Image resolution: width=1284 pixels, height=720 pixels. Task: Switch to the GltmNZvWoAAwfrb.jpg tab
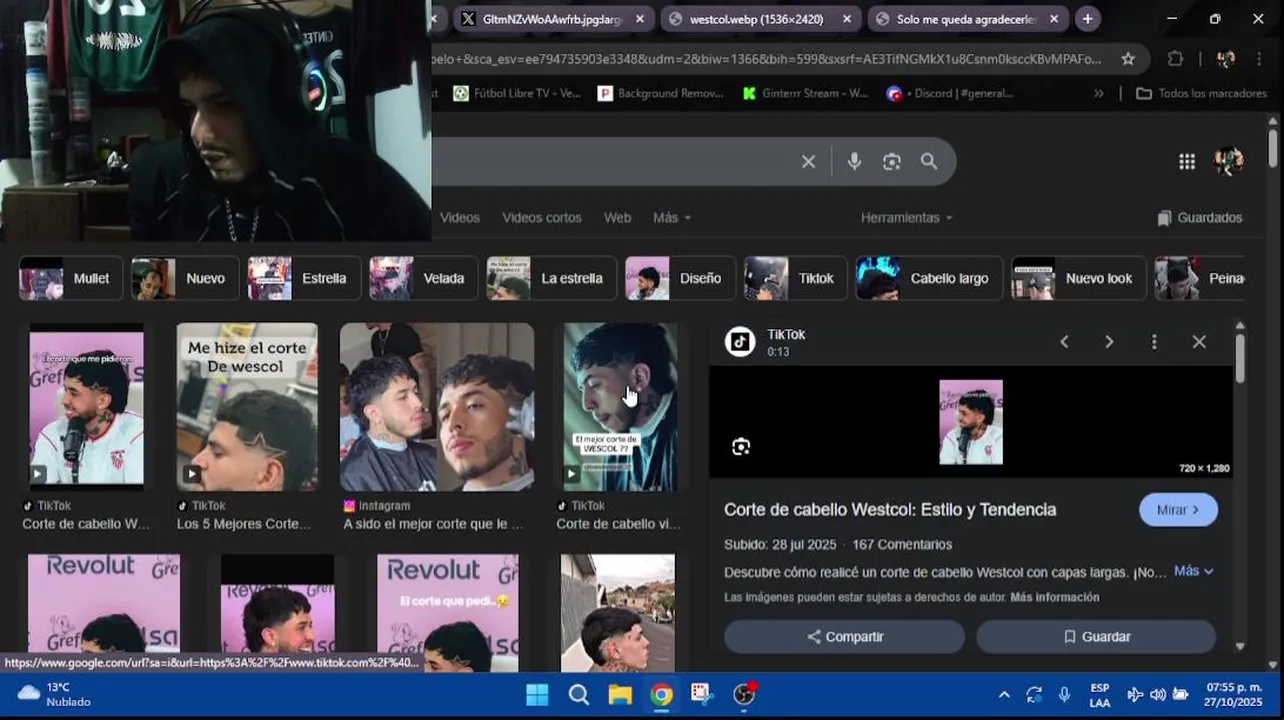coord(552,19)
